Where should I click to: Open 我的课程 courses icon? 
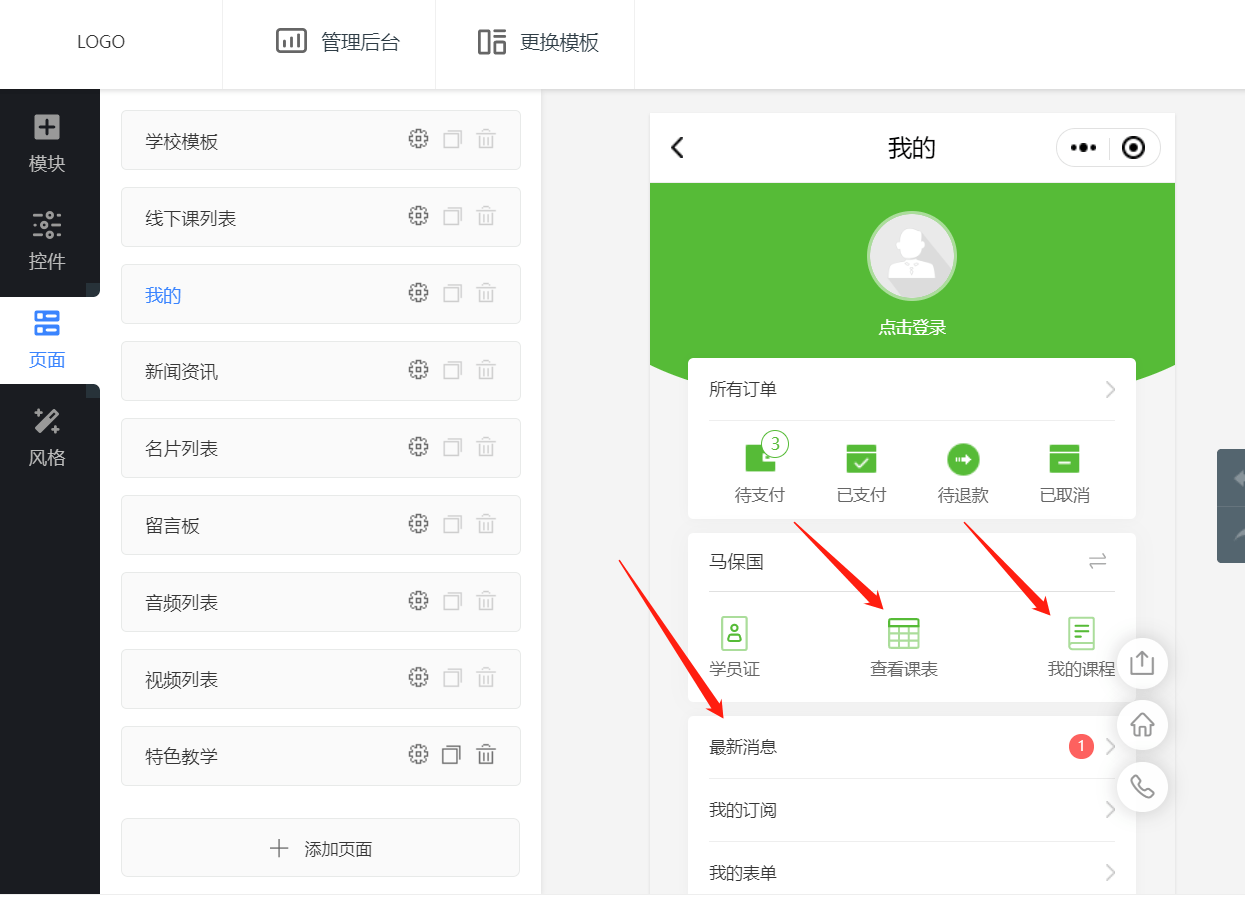click(1081, 633)
